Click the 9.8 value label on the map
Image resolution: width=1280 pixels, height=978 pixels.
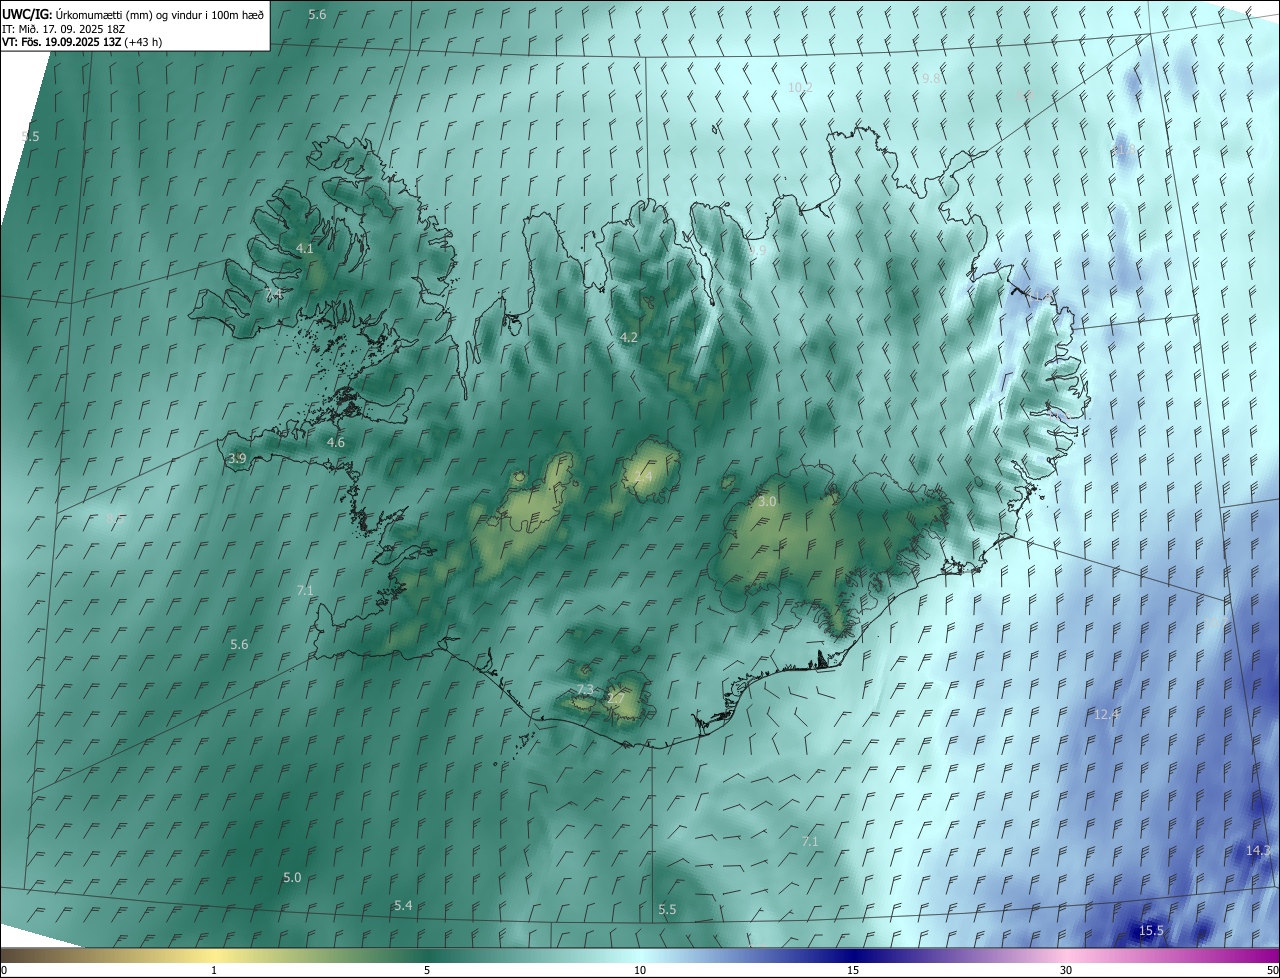(932, 78)
